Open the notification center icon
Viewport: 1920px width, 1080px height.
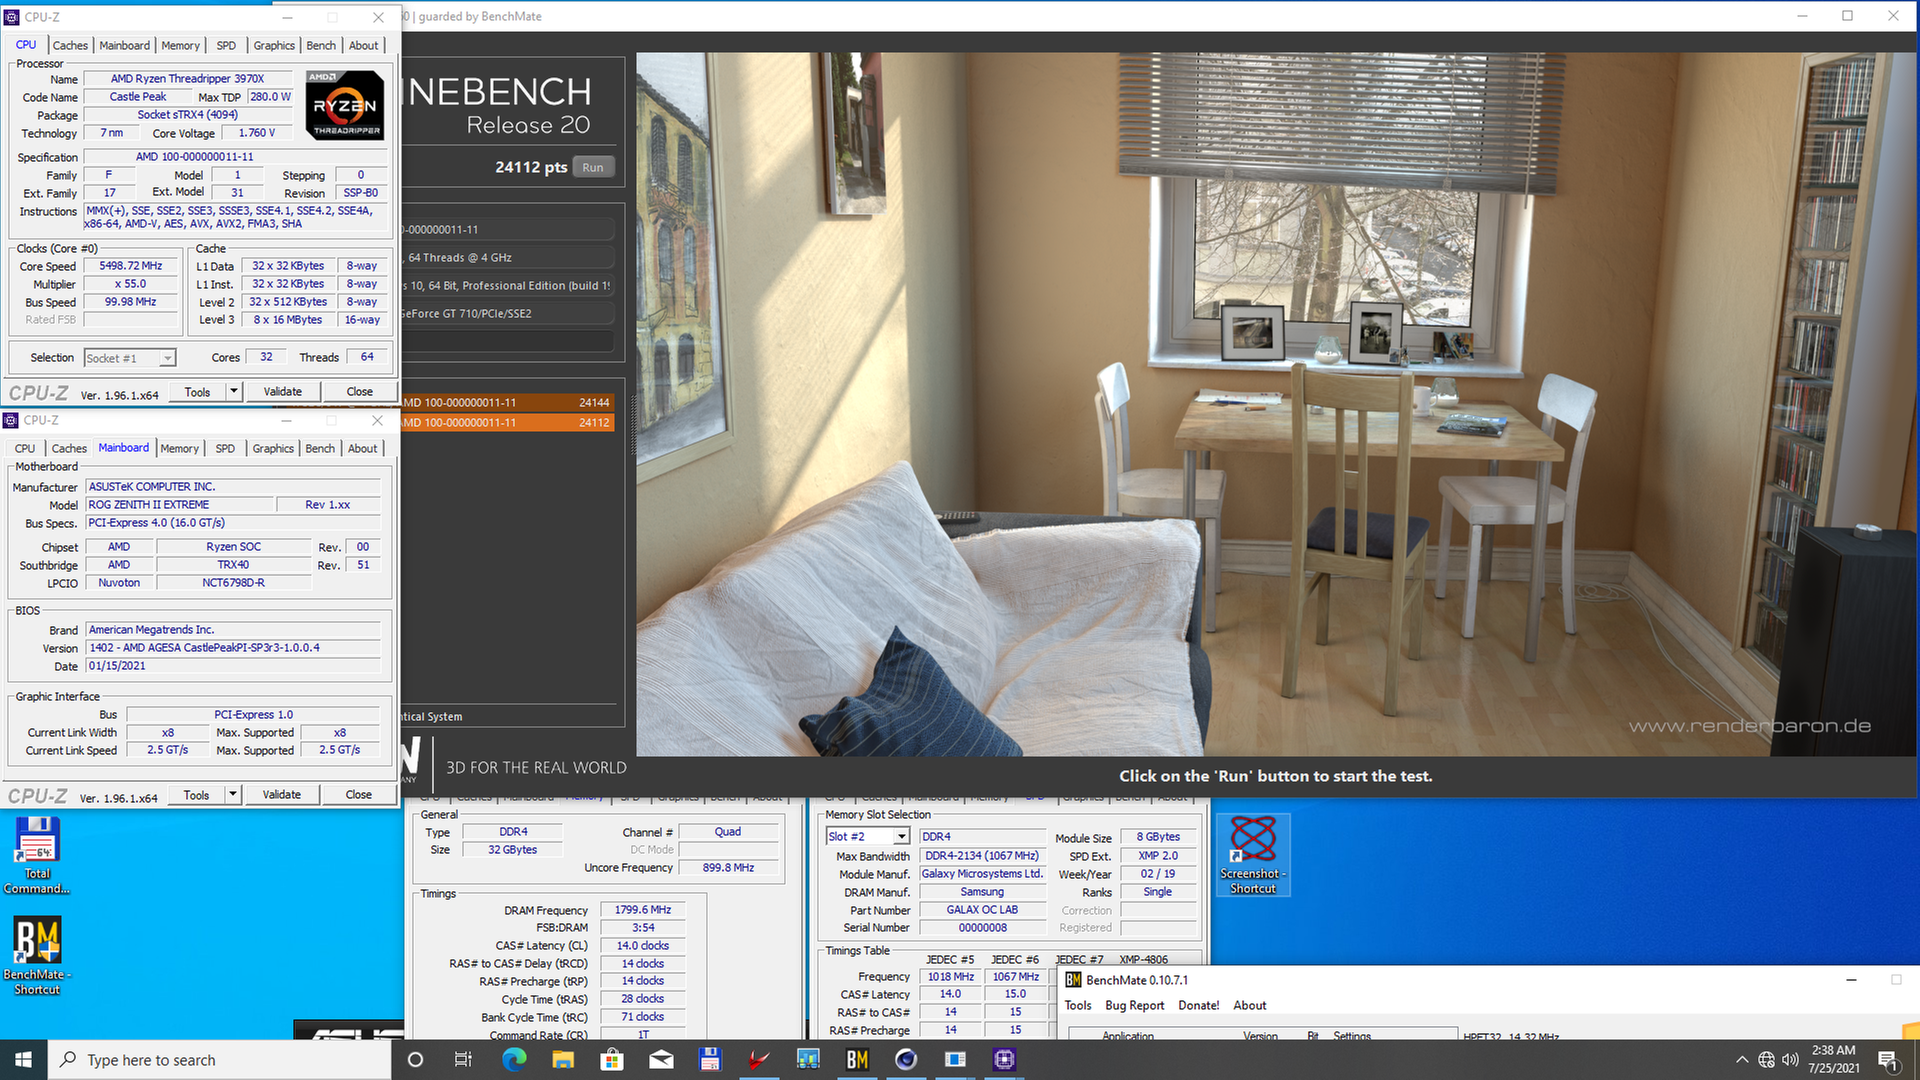tap(1887, 1060)
